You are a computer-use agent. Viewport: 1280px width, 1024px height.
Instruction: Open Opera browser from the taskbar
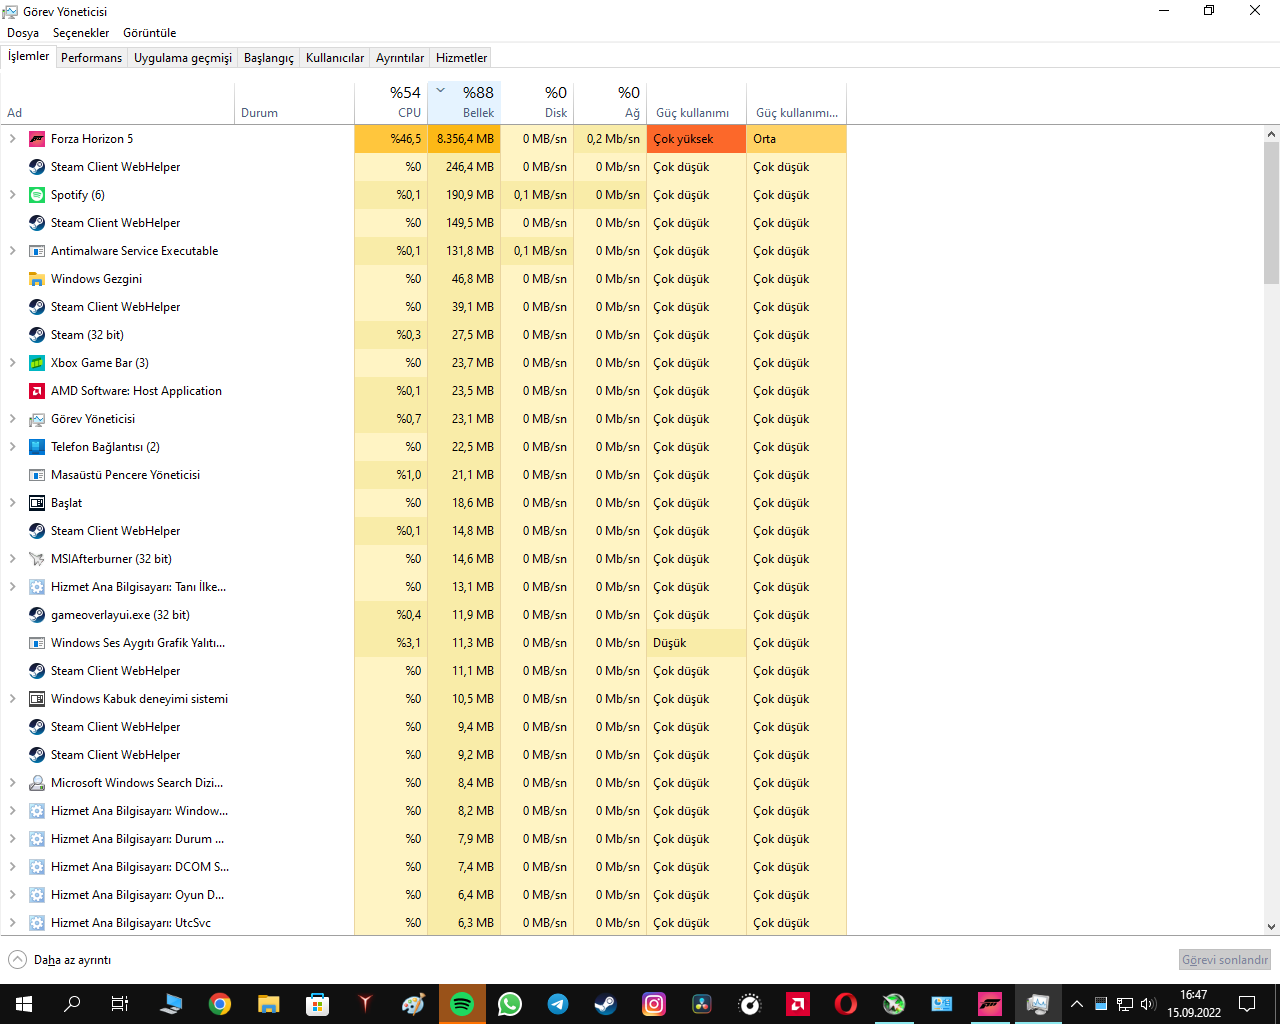tap(846, 1004)
